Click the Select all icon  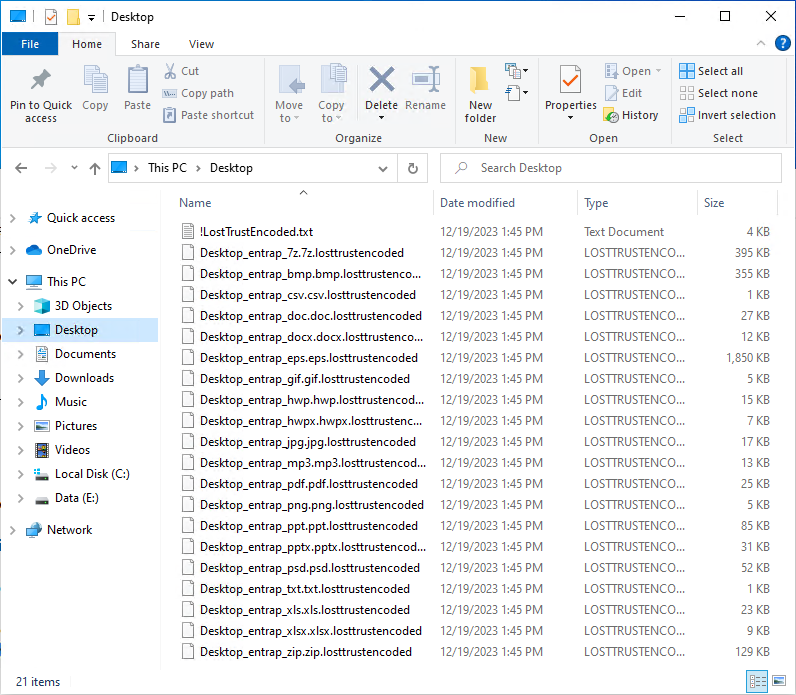(x=686, y=71)
